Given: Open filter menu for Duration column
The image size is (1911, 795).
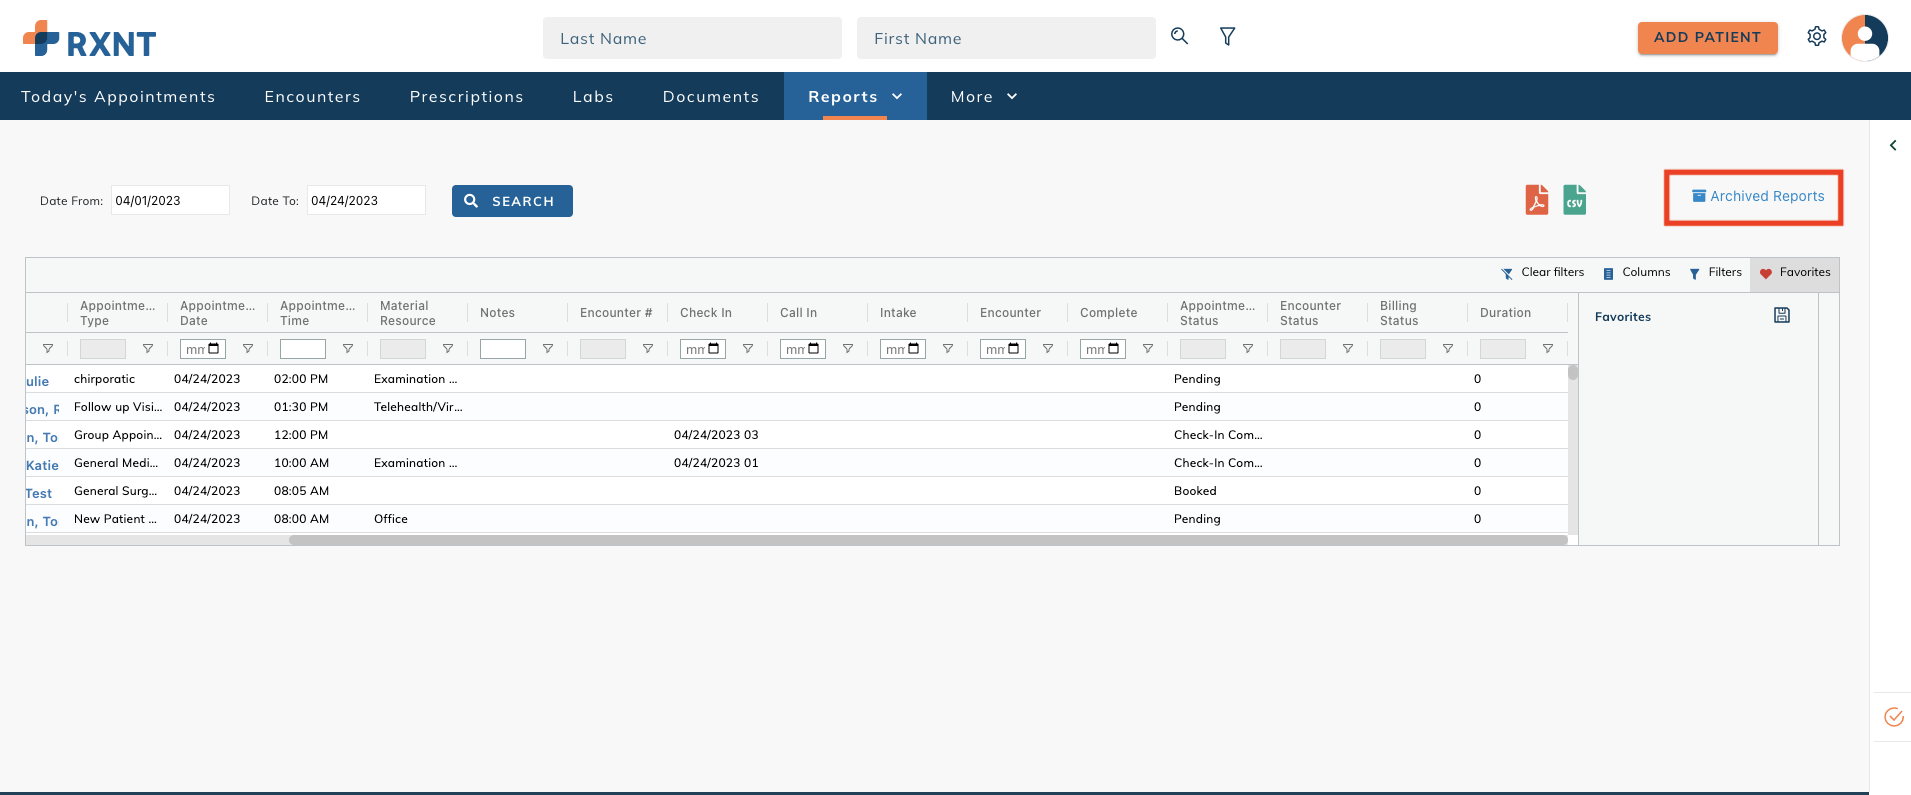Looking at the screenshot, I should click(1548, 349).
